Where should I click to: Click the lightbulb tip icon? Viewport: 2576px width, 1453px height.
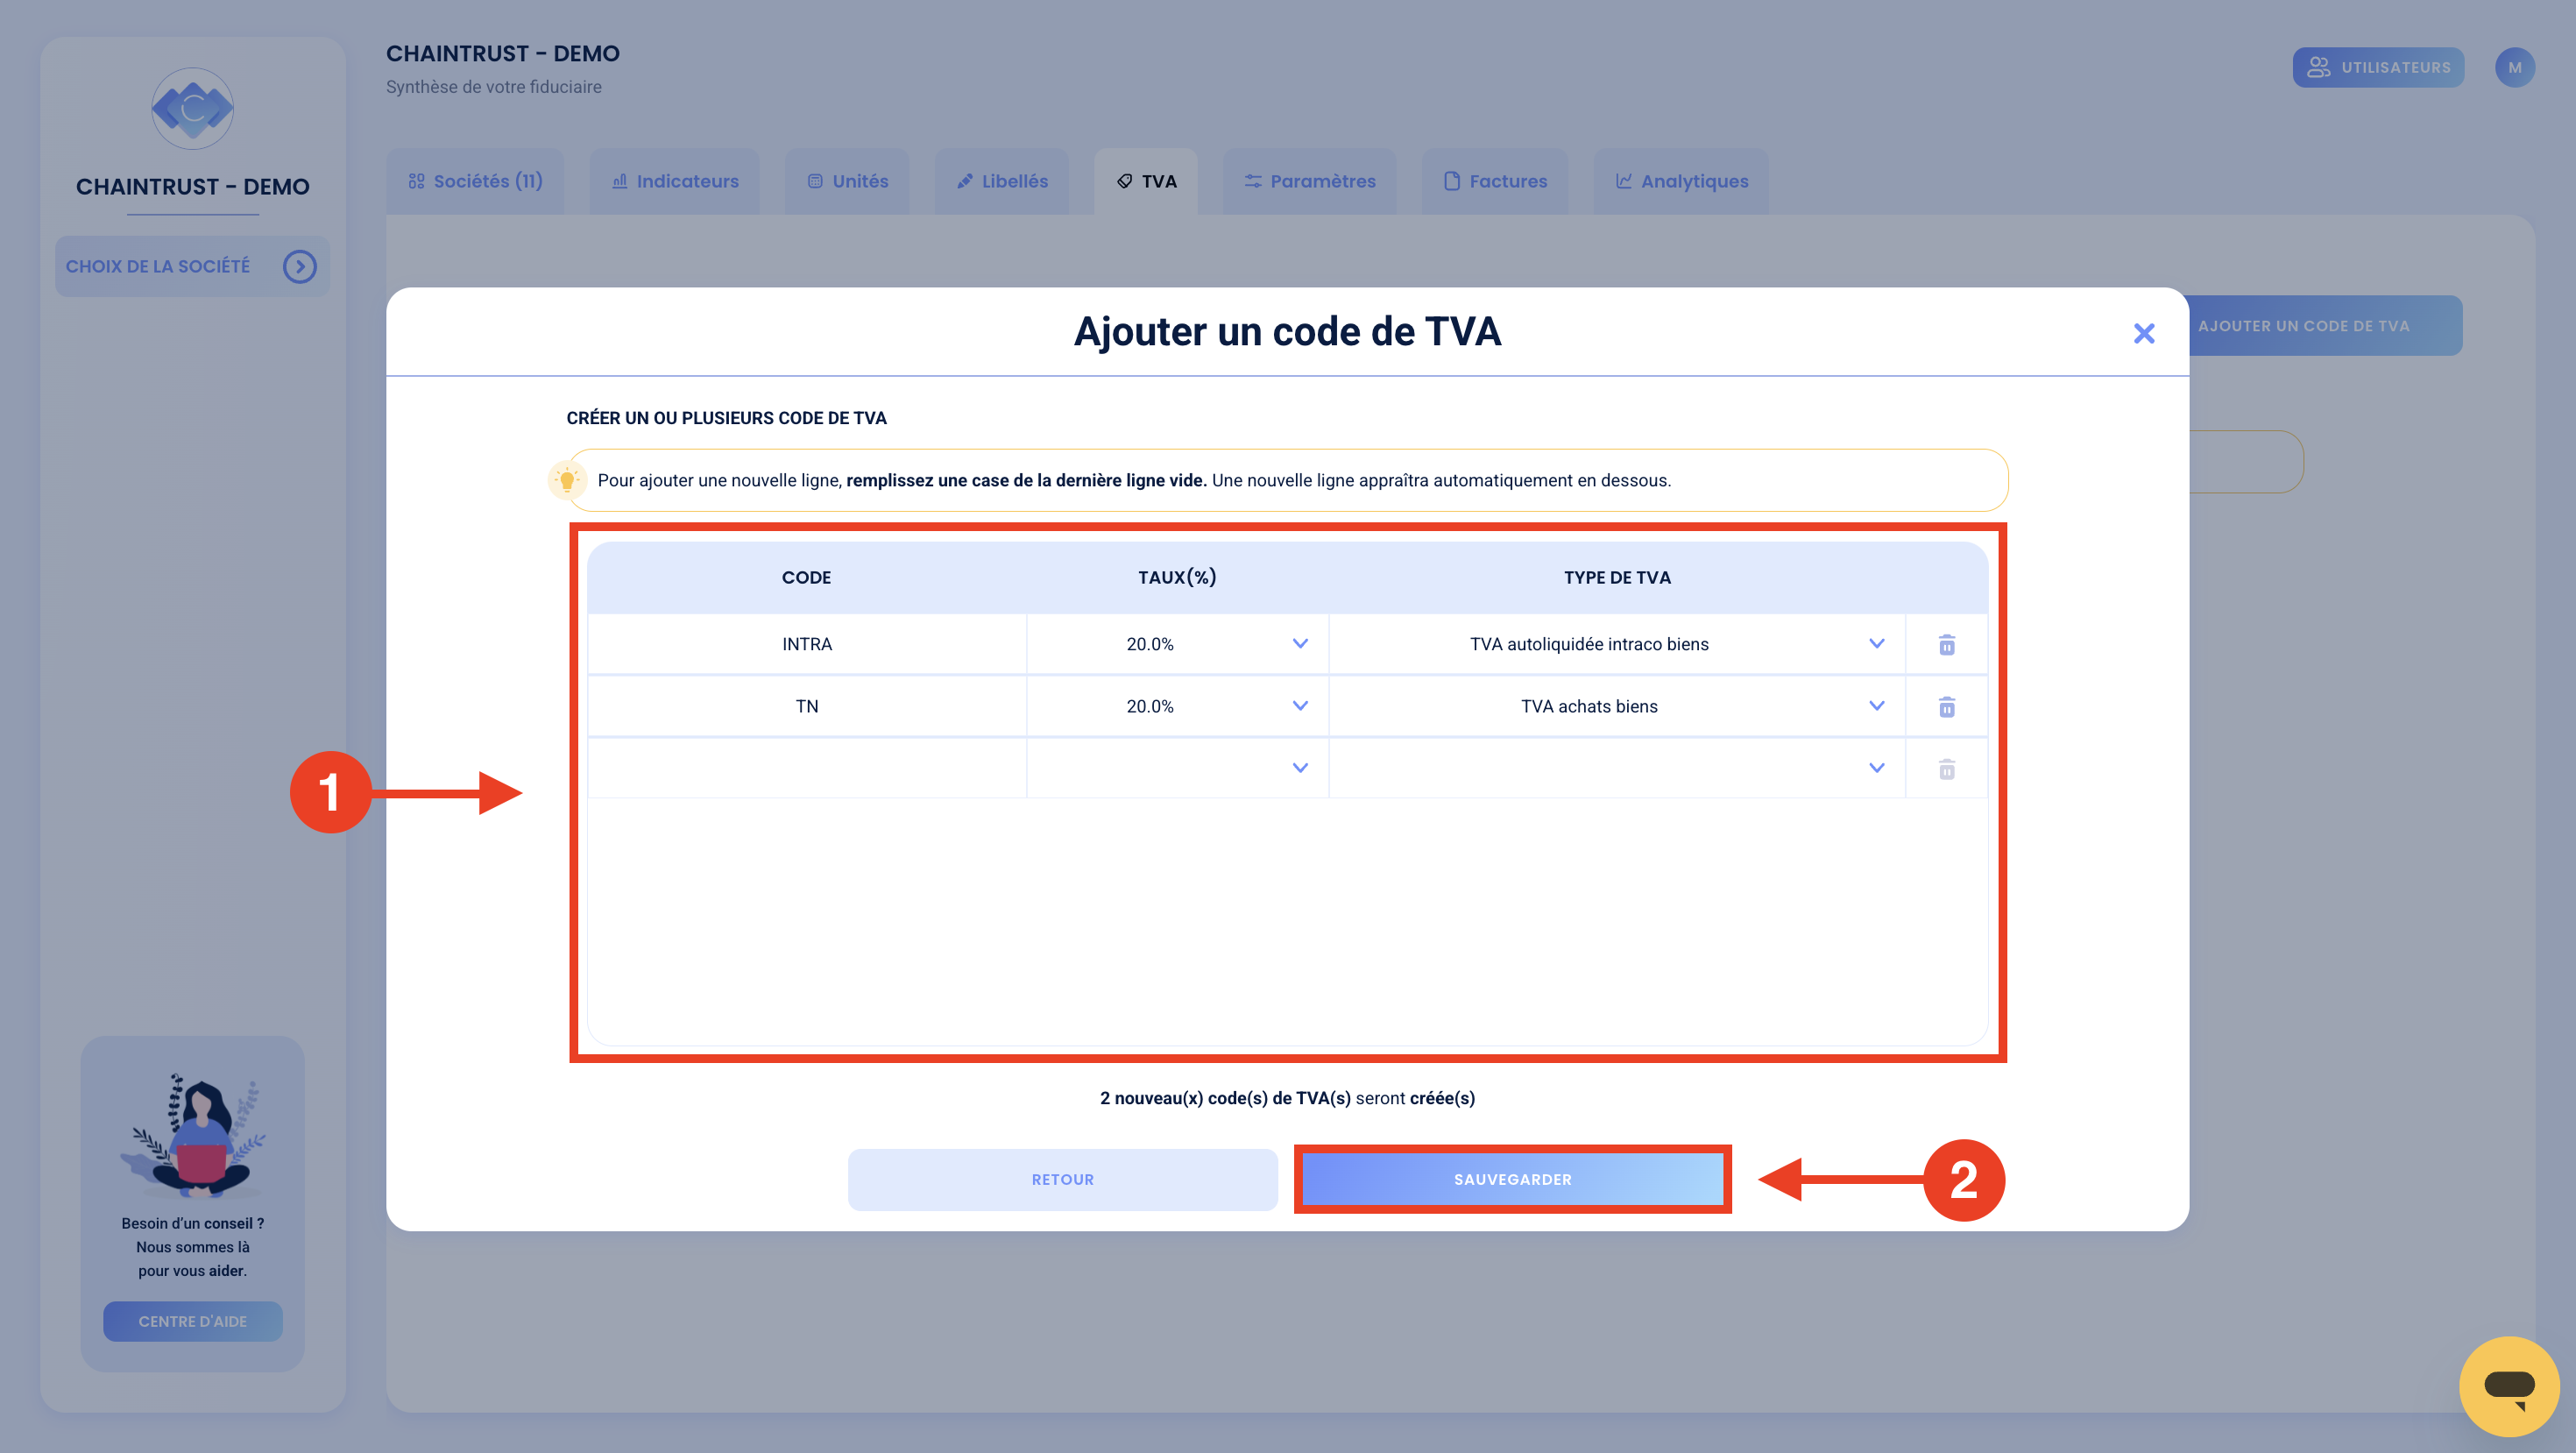click(567, 480)
